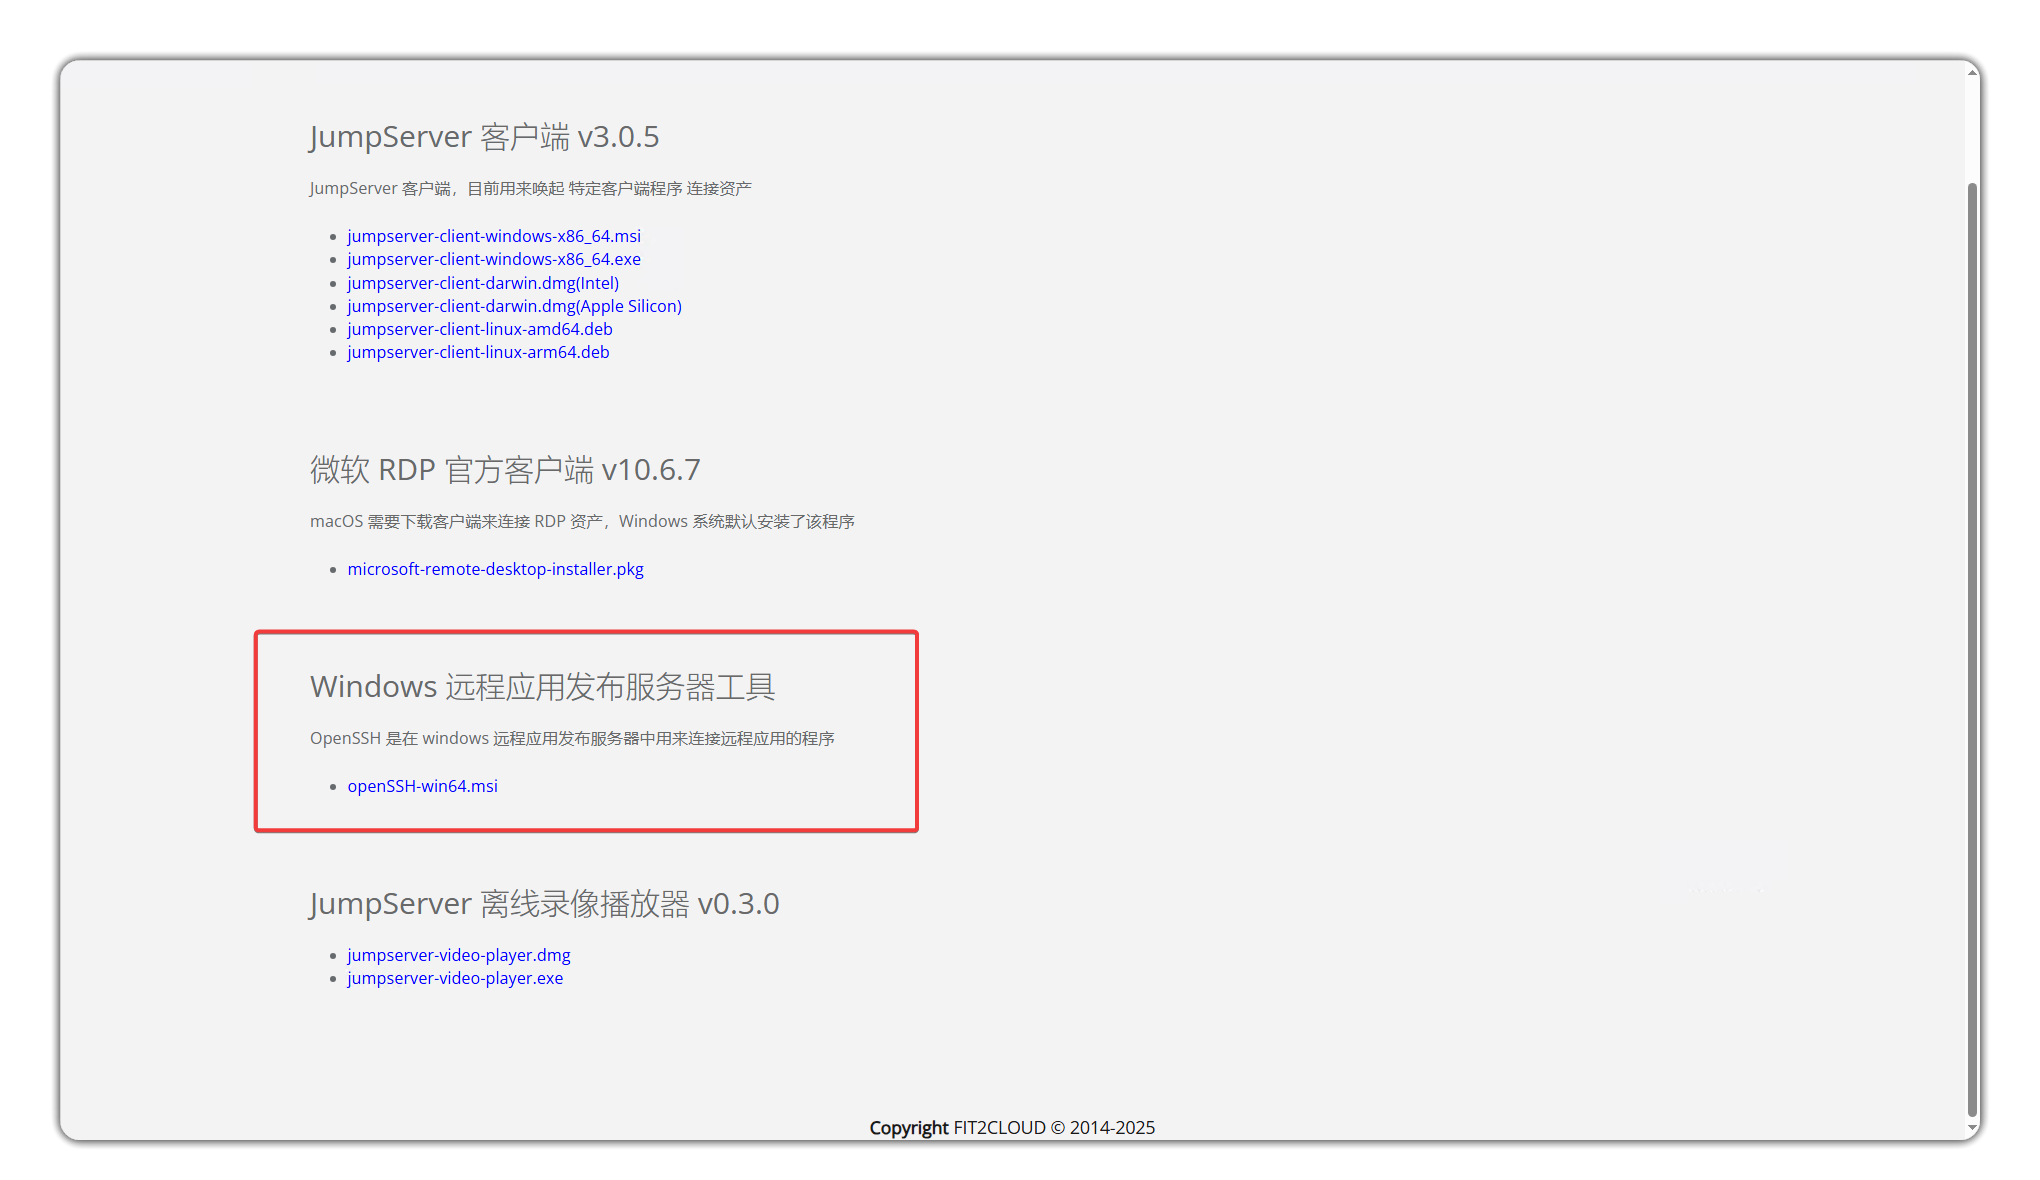Download jumpserver-video-player.dmg
This screenshot has width=2040, height=1180.
[x=459, y=955]
